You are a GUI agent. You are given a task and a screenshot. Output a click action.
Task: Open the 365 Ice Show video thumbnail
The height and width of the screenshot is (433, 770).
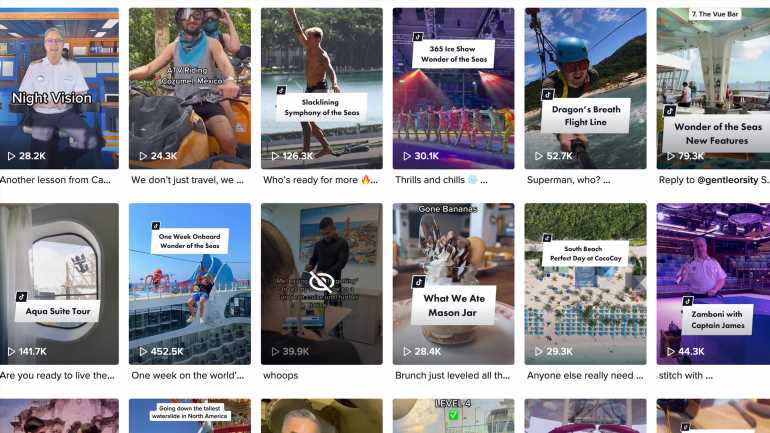[453, 88]
